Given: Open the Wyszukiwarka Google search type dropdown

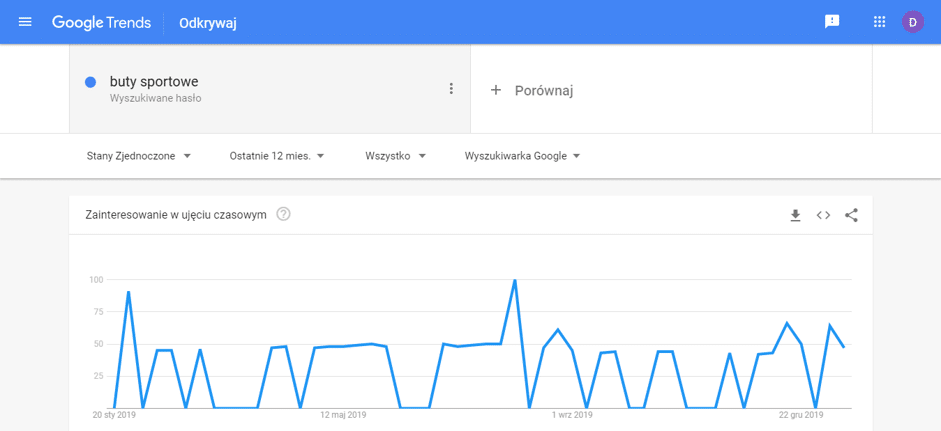Looking at the screenshot, I should click(x=522, y=156).
